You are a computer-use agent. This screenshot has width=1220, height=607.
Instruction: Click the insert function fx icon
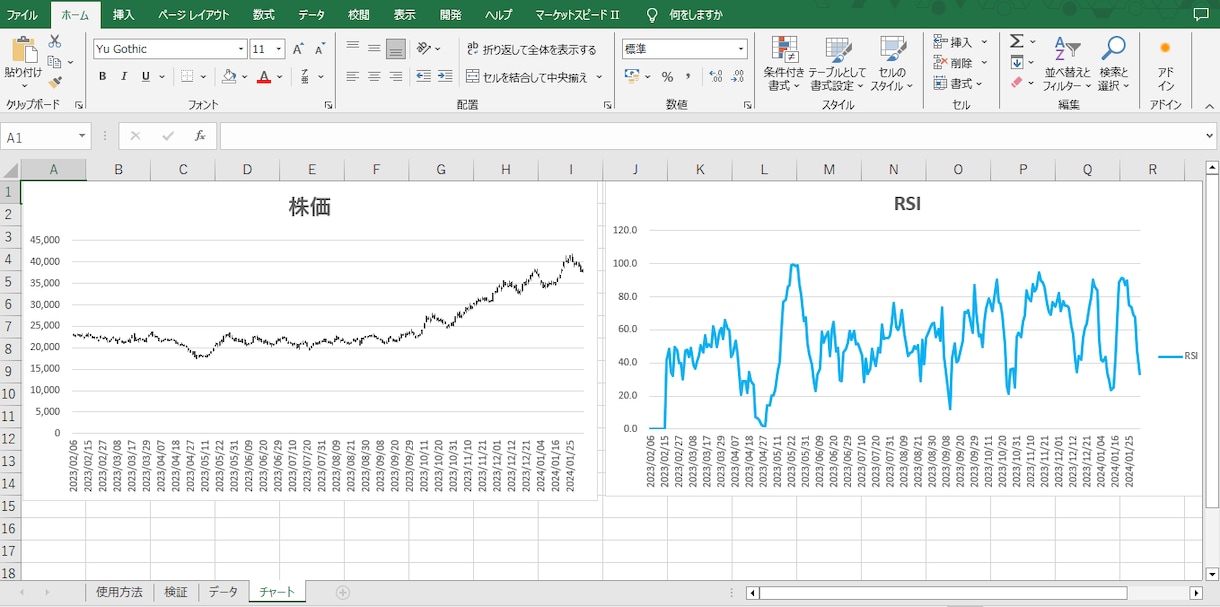click(x=199, y=136)
